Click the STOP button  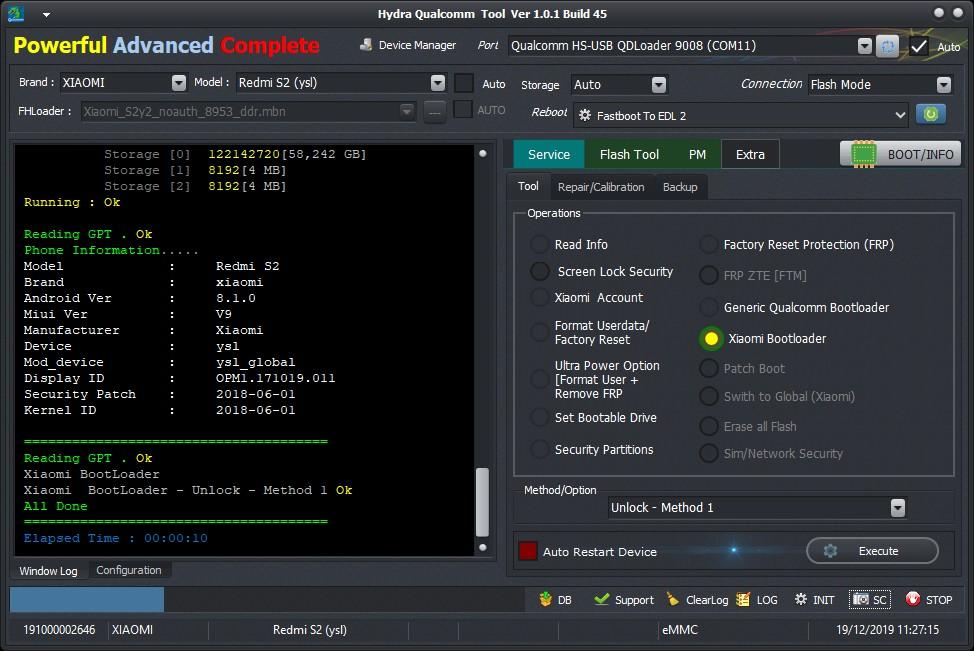coord(929,599)
